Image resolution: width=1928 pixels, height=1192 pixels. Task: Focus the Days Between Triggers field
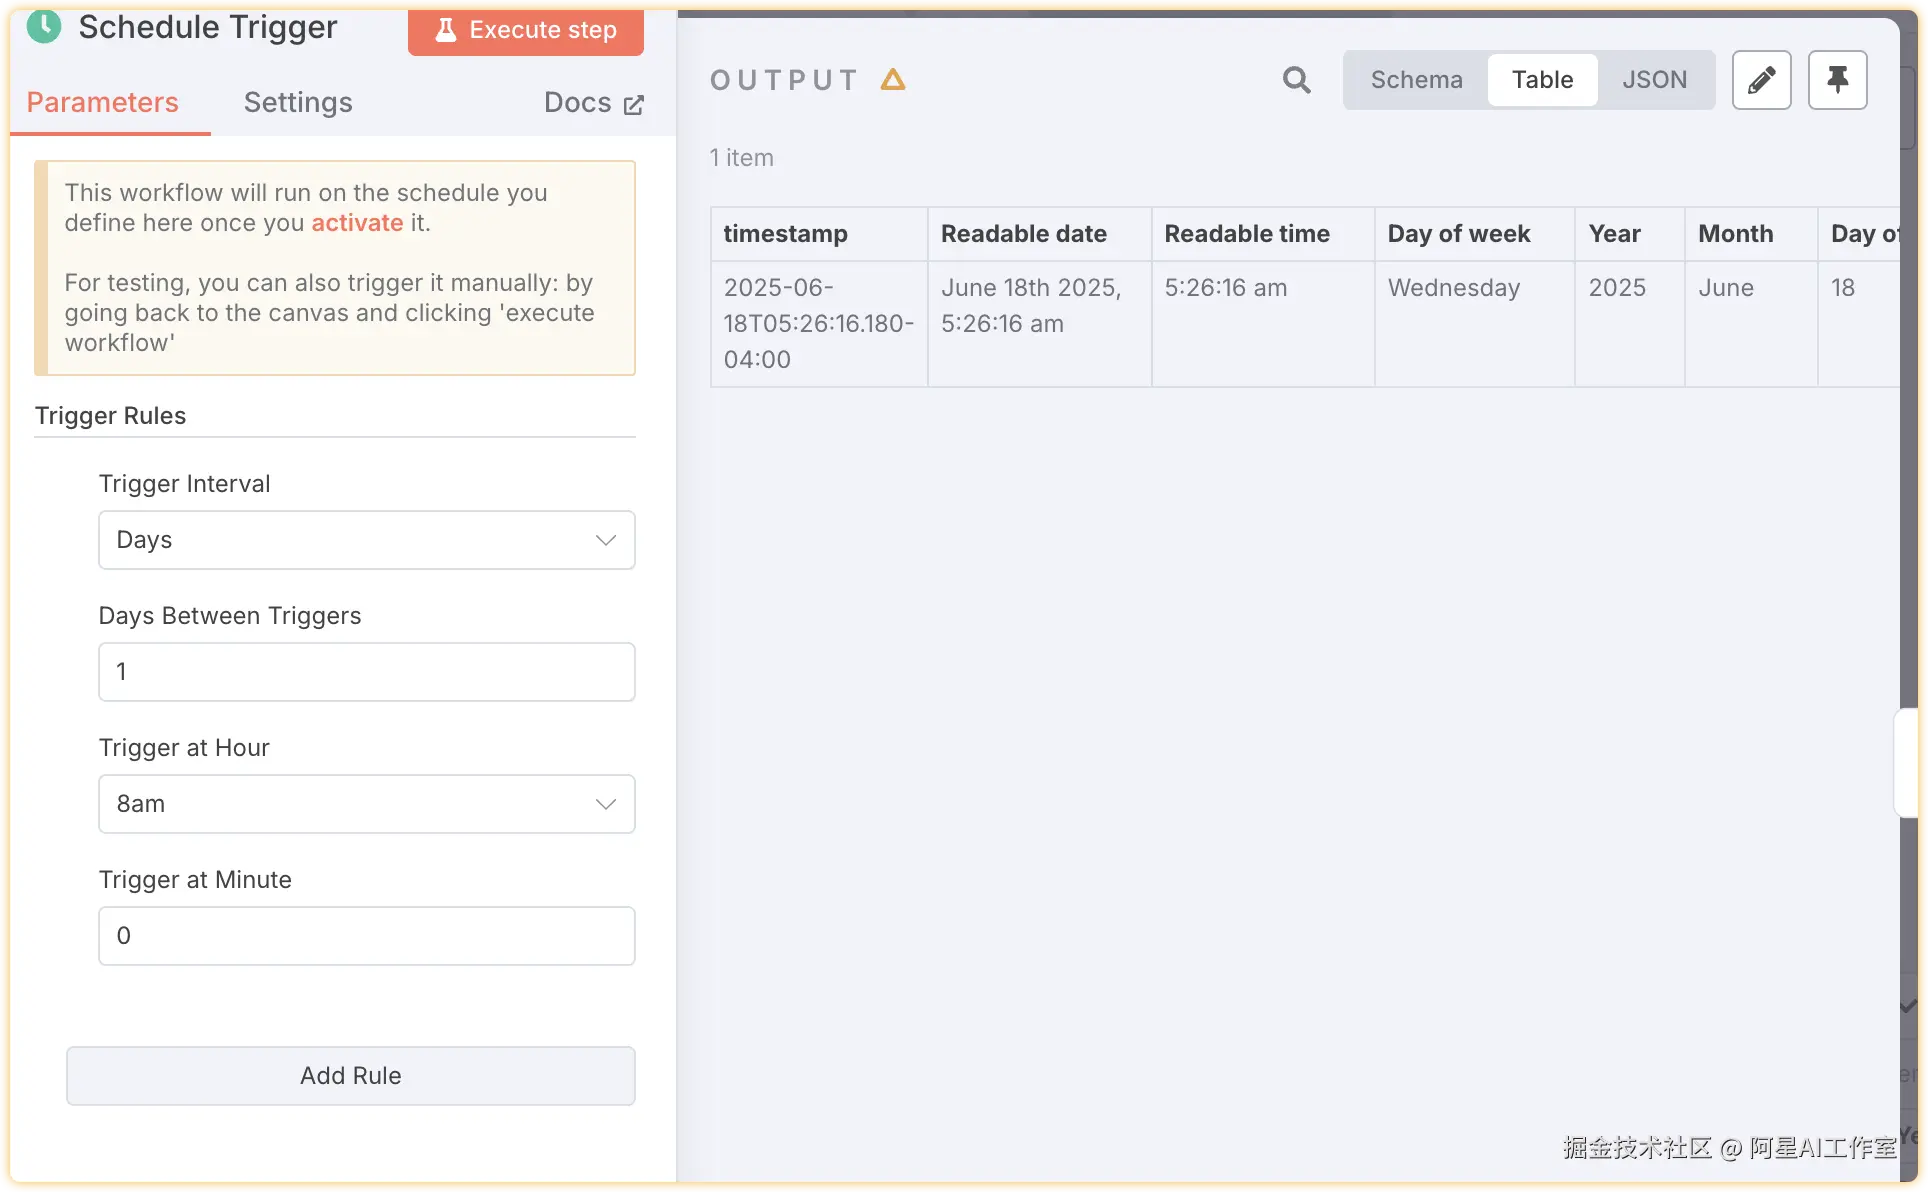[366, 672]
